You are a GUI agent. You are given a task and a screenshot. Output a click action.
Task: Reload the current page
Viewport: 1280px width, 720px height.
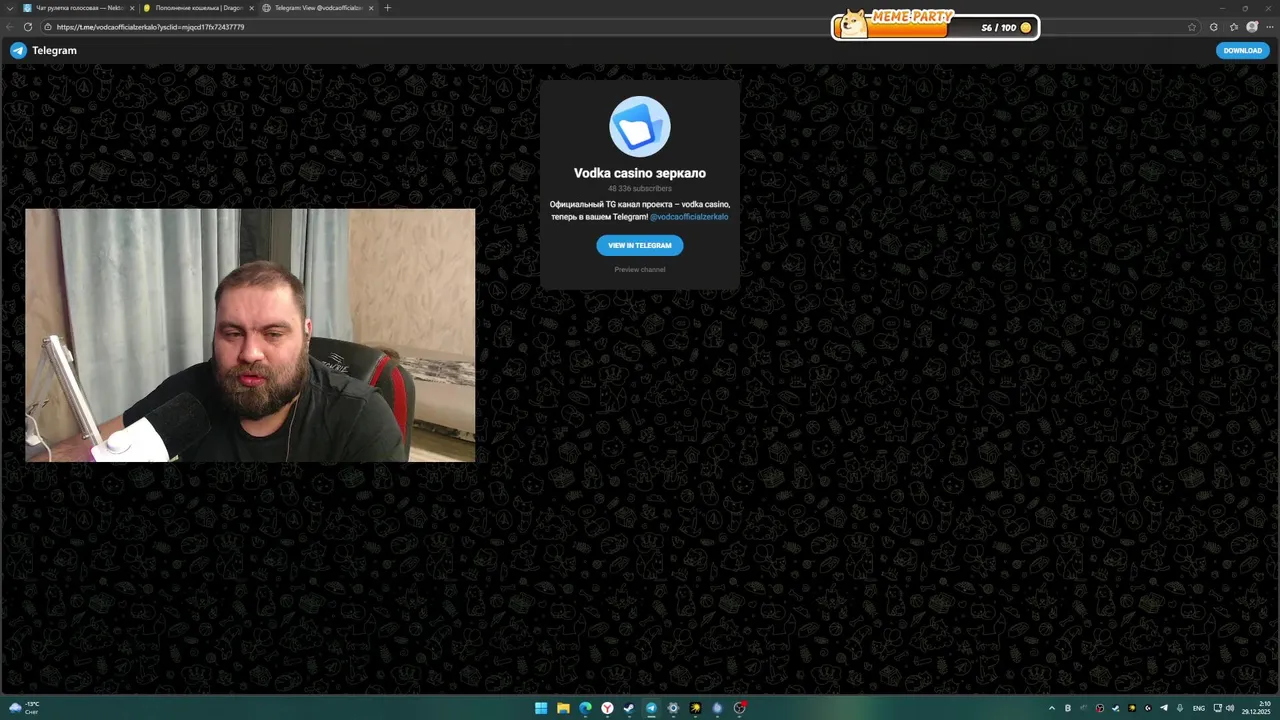tap(28, 27)
